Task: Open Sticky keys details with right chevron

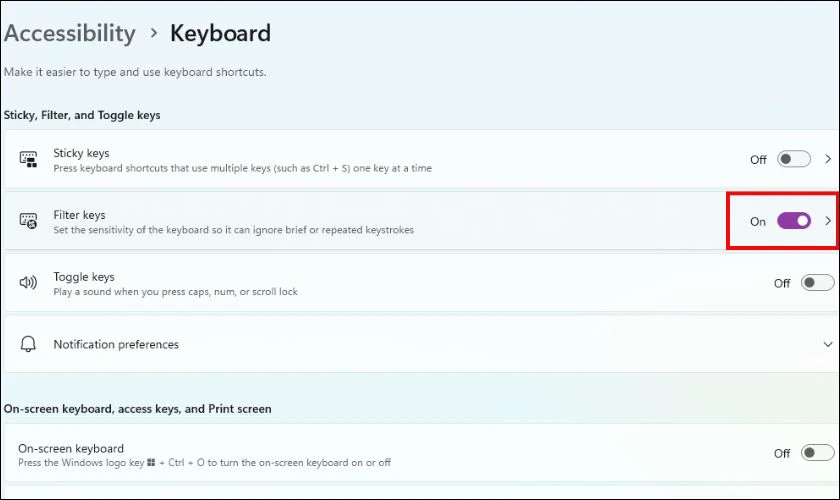Action: click(x=828, y=159)
